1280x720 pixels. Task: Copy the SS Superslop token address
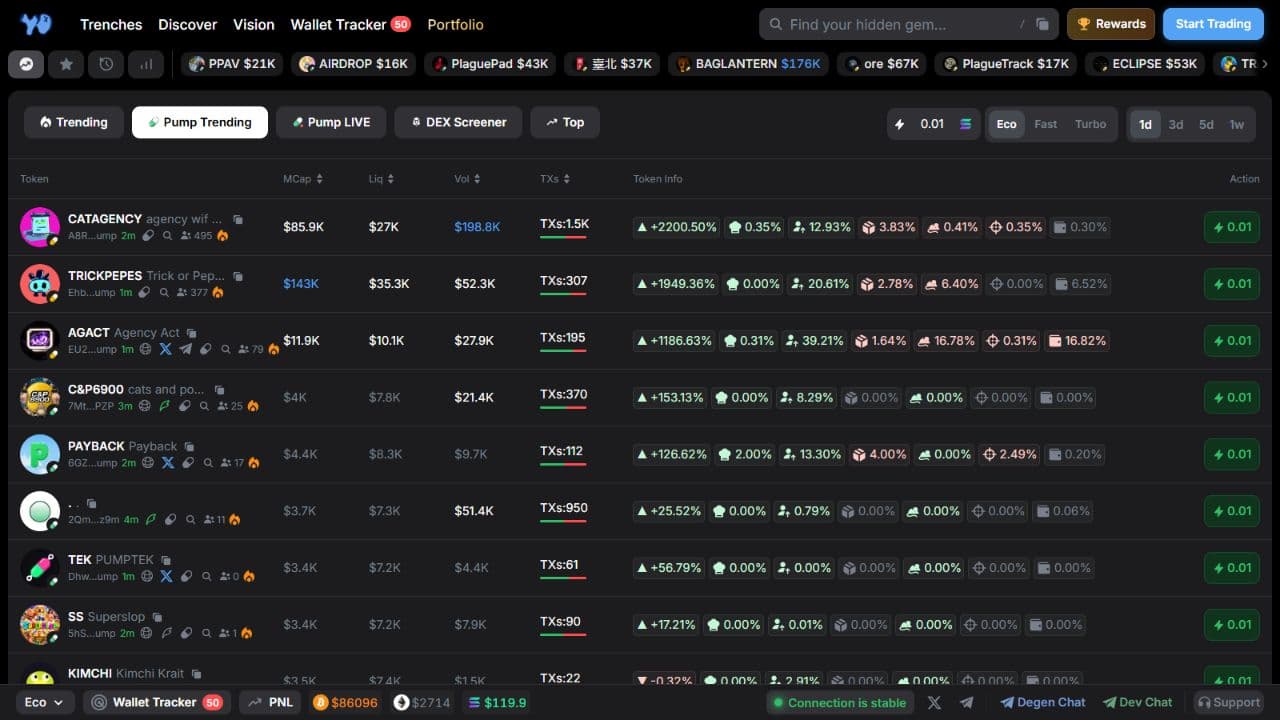(157, 617)
